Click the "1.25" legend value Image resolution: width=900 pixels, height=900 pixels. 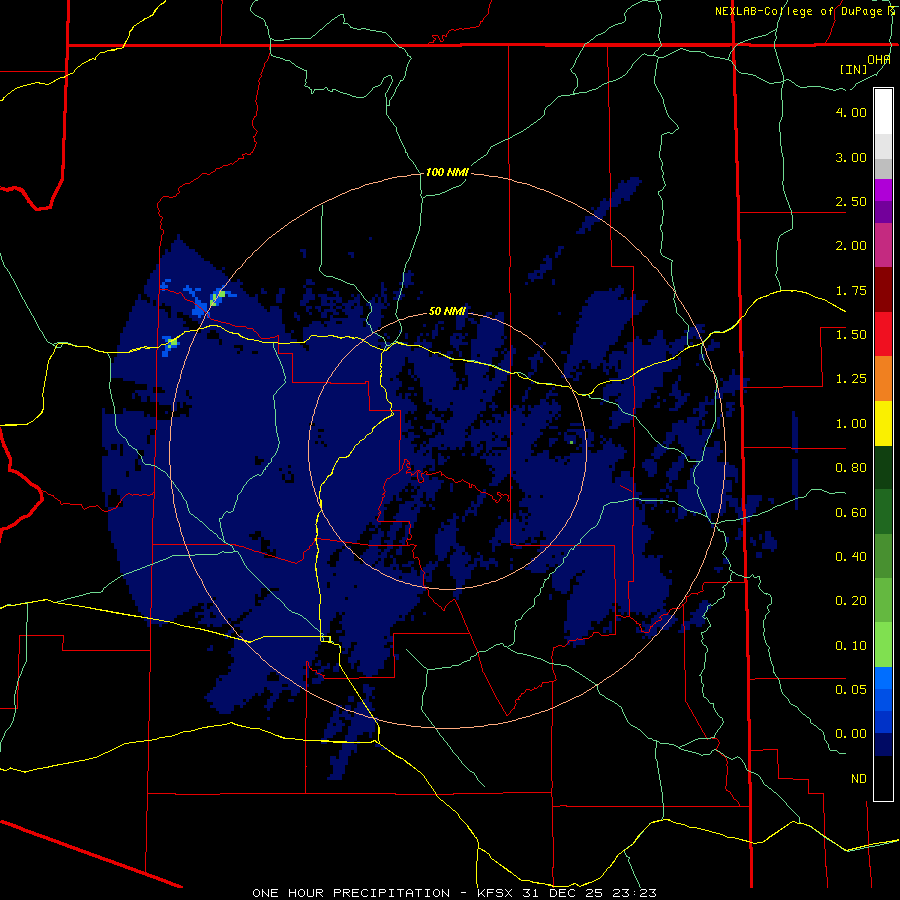(851, 379)
